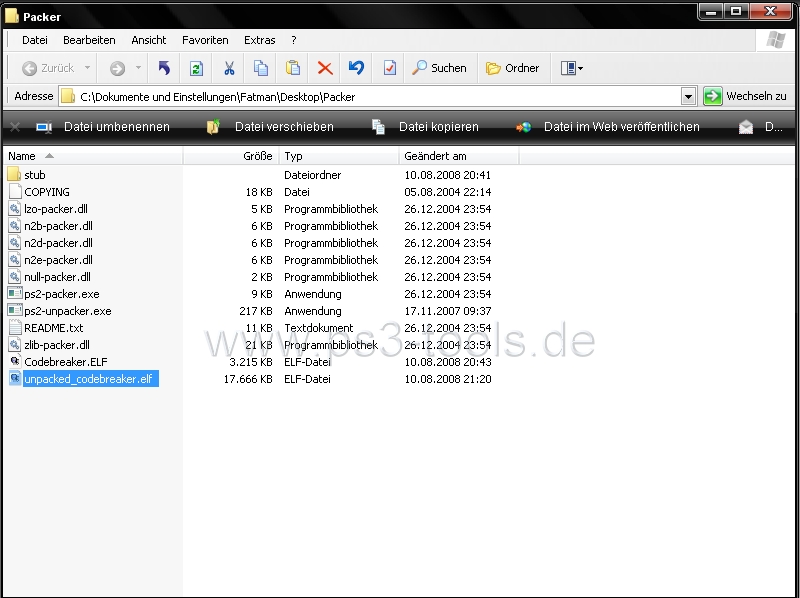Sort by Geändert am column header

(x=459, y=156)
